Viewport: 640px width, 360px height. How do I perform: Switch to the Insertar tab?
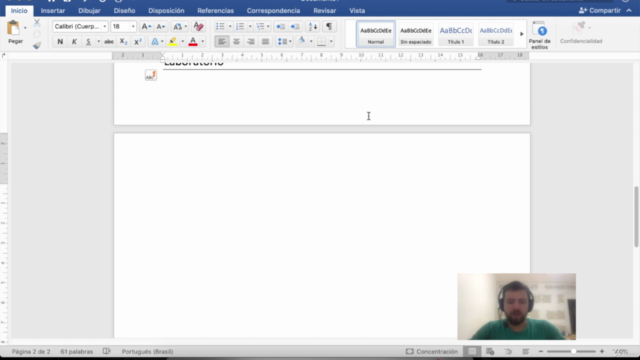coord(53,11)
